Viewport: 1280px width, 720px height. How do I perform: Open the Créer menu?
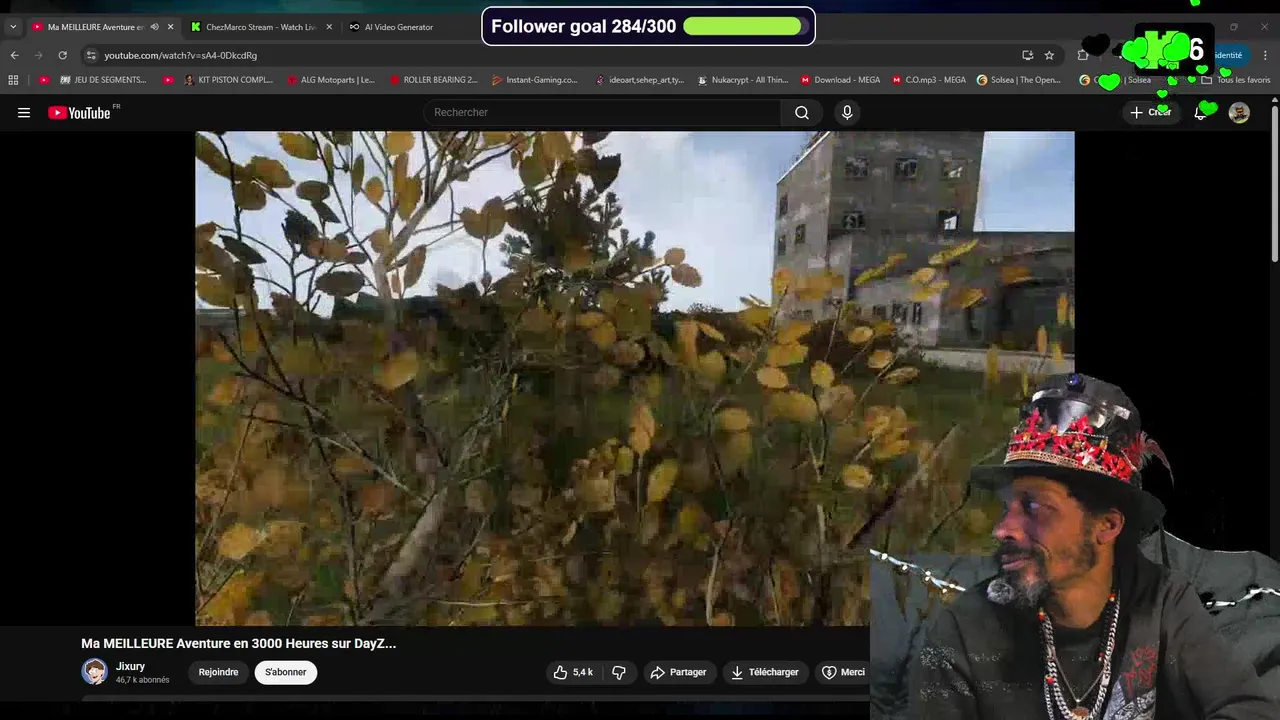[x=1151, y=113]
